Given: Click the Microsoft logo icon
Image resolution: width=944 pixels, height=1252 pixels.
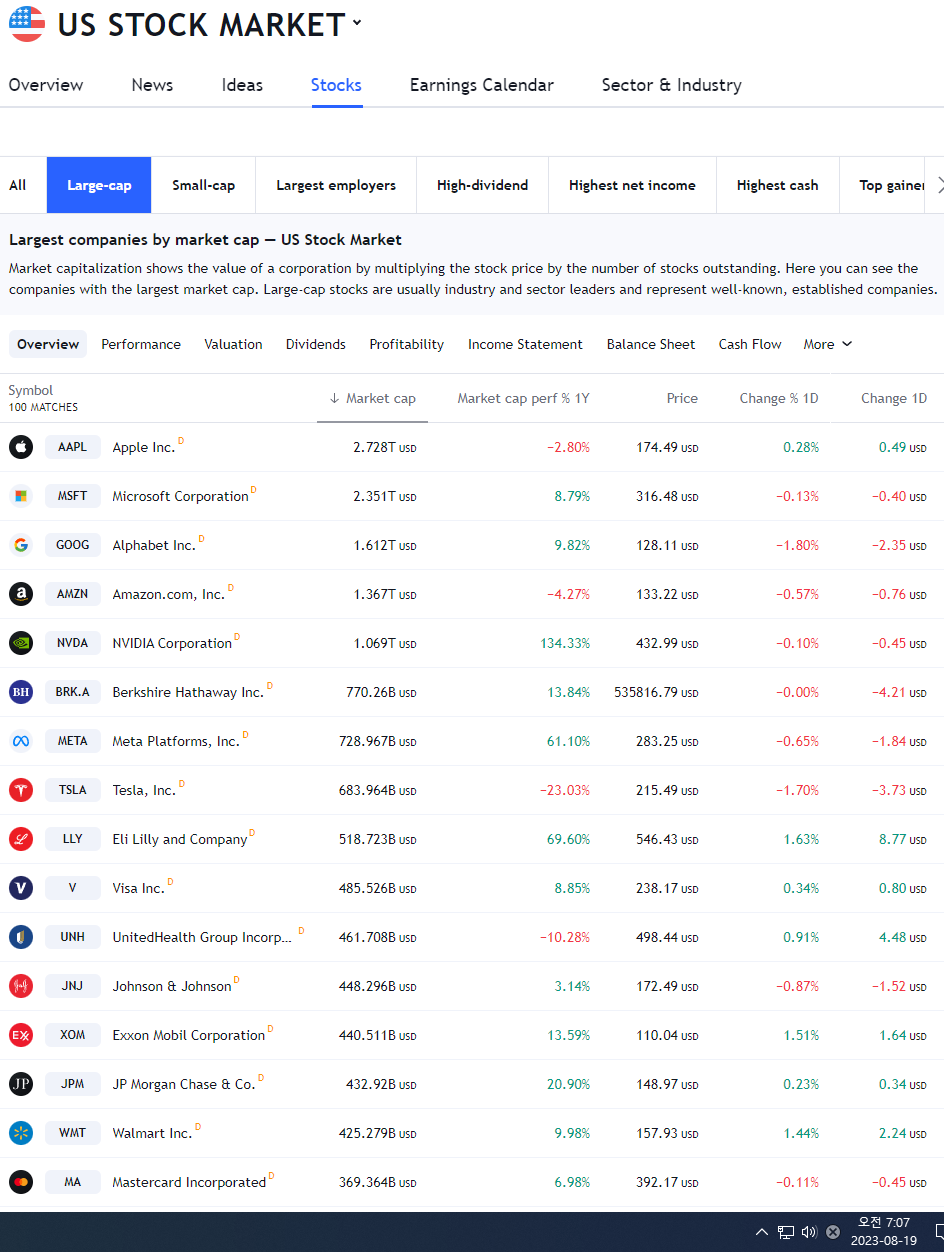Looking at the screenshot, I should [21, 496].
